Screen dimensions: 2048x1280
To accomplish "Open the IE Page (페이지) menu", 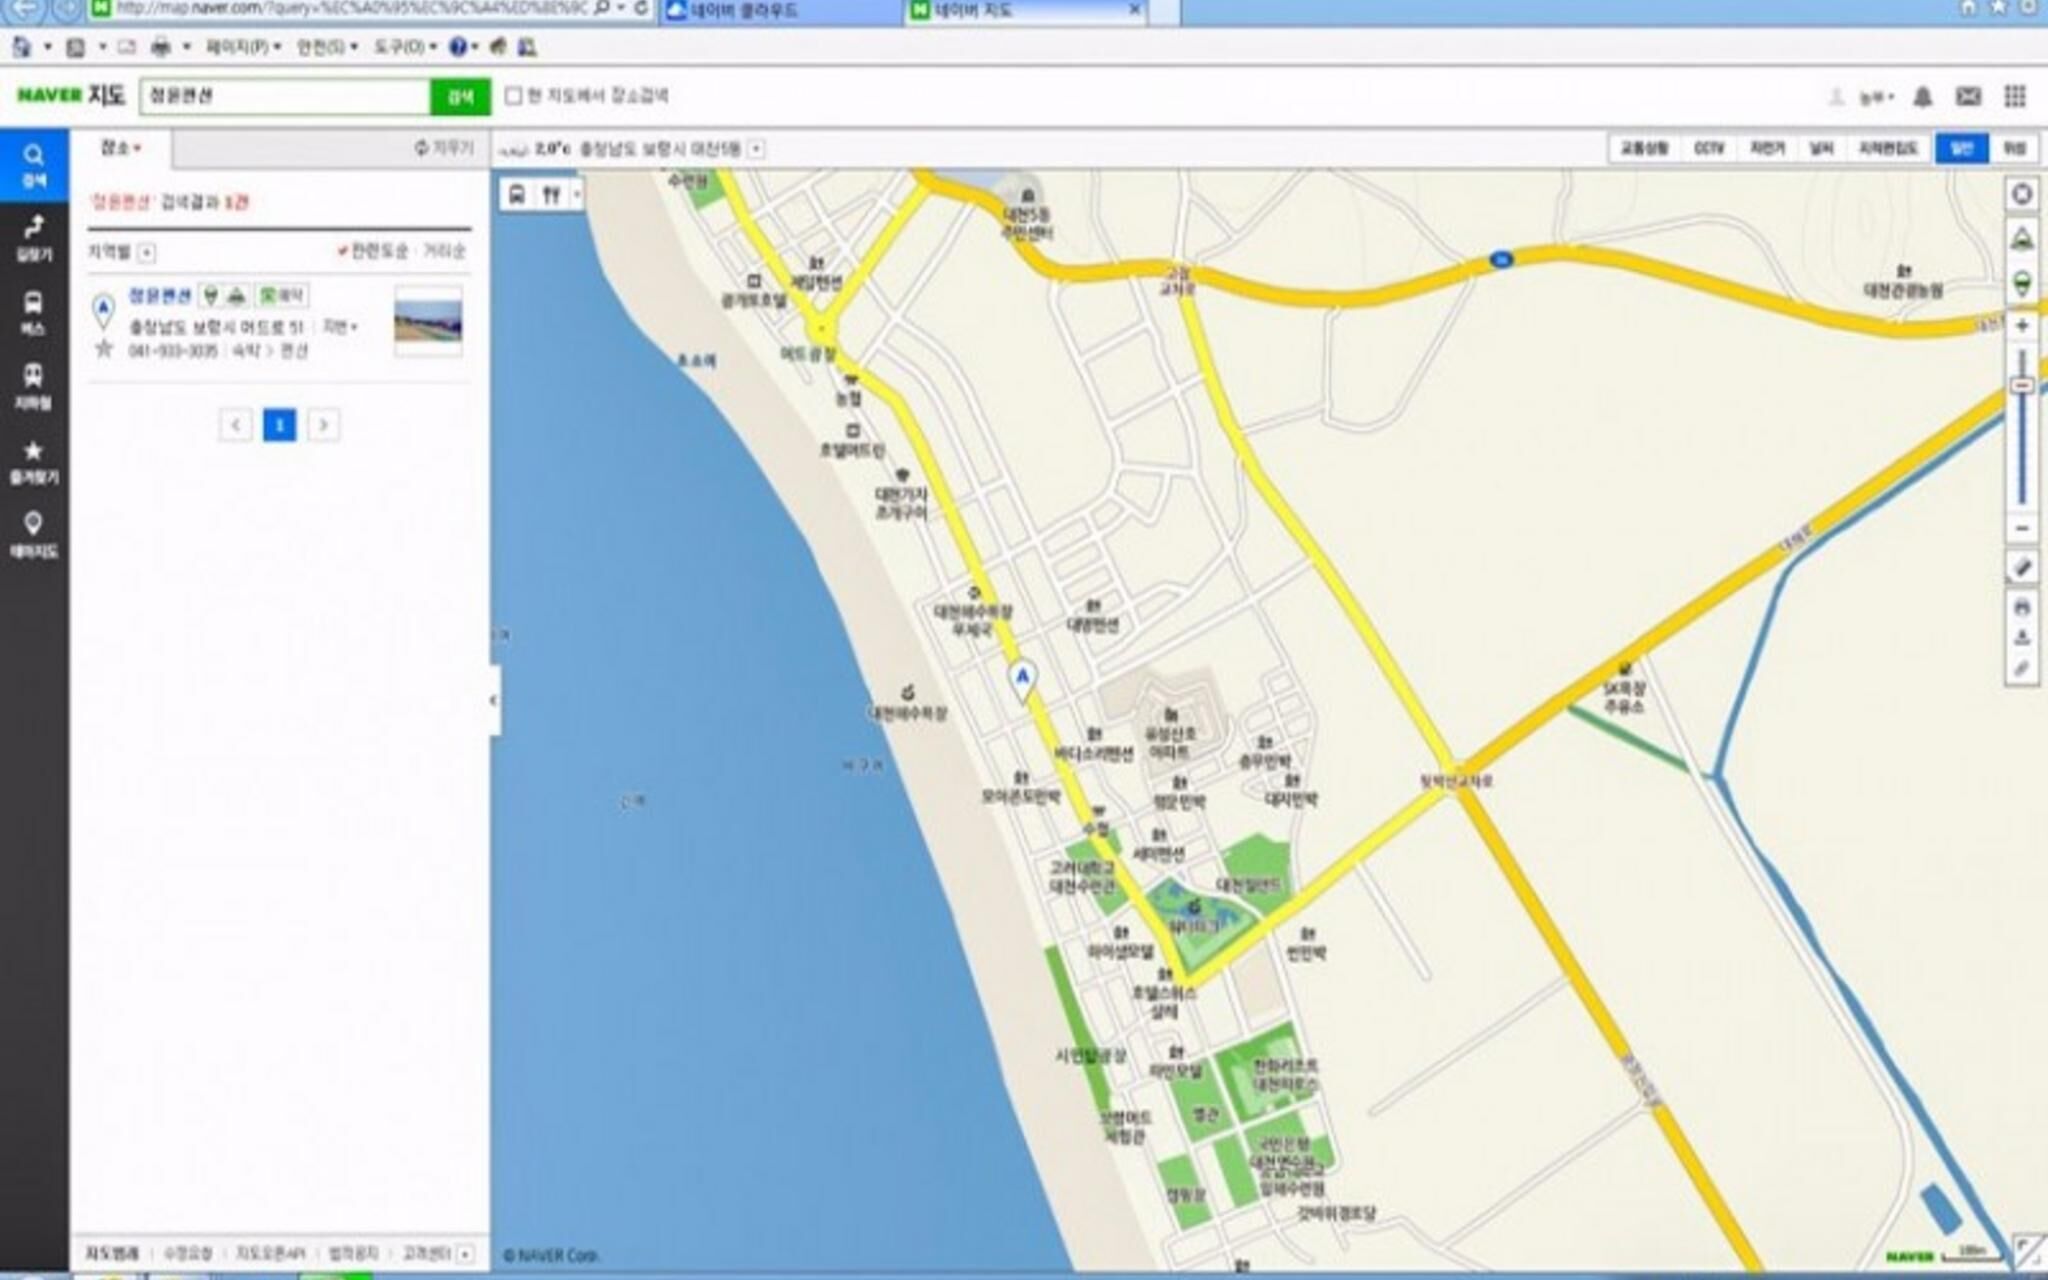I will pyautogui.click(x=243, y=46).
